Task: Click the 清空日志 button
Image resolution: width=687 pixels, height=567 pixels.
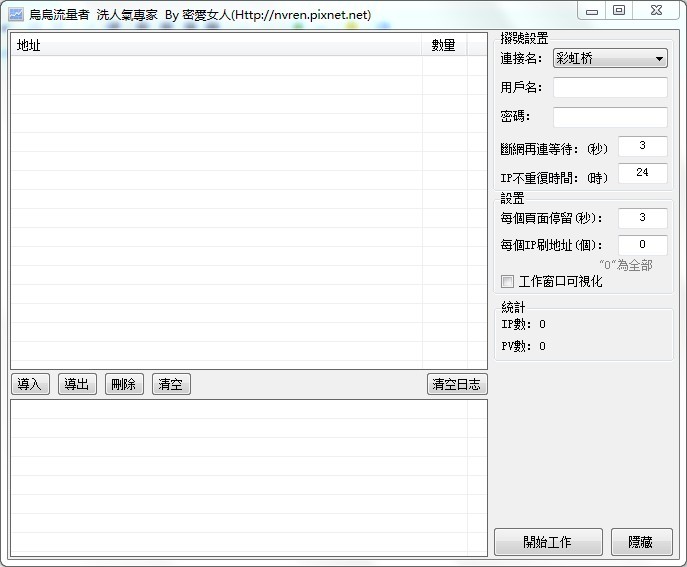Action: (x=457, y=384)
